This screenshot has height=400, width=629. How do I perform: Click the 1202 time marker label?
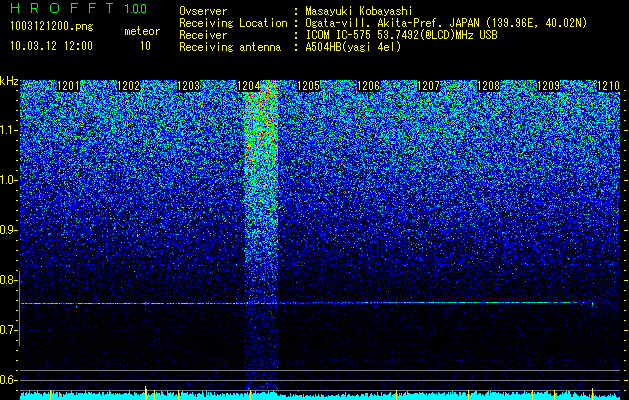(x=128, y=86)
